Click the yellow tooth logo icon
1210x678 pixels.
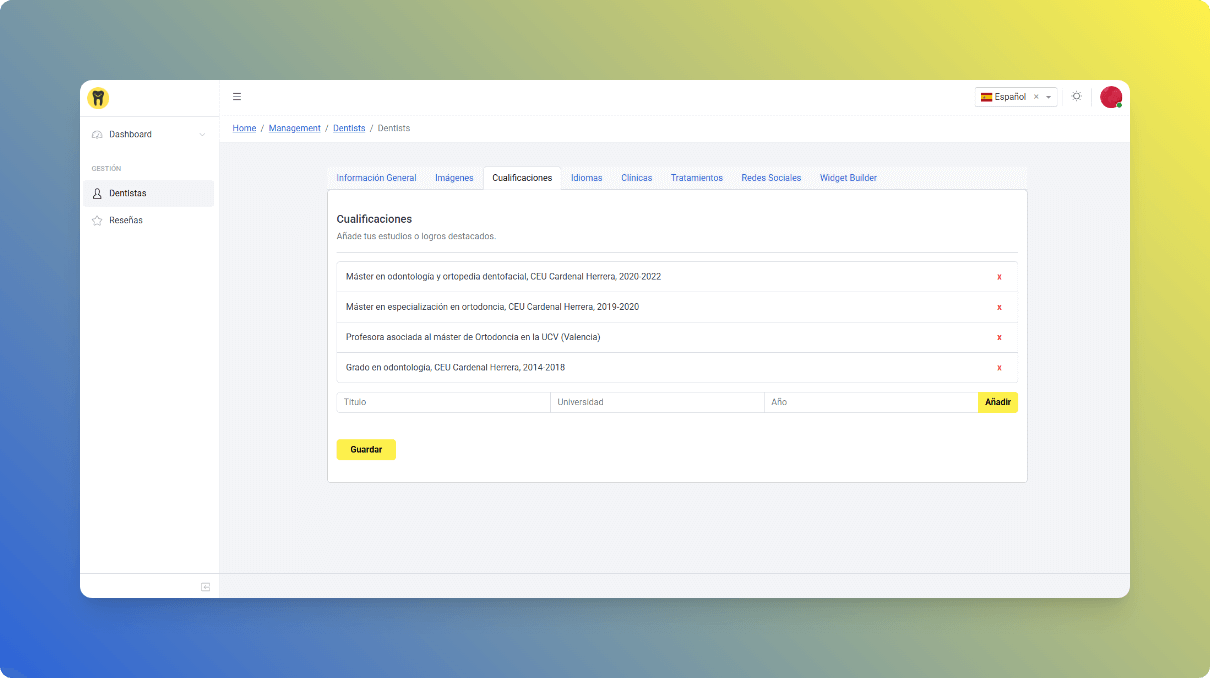97,98
